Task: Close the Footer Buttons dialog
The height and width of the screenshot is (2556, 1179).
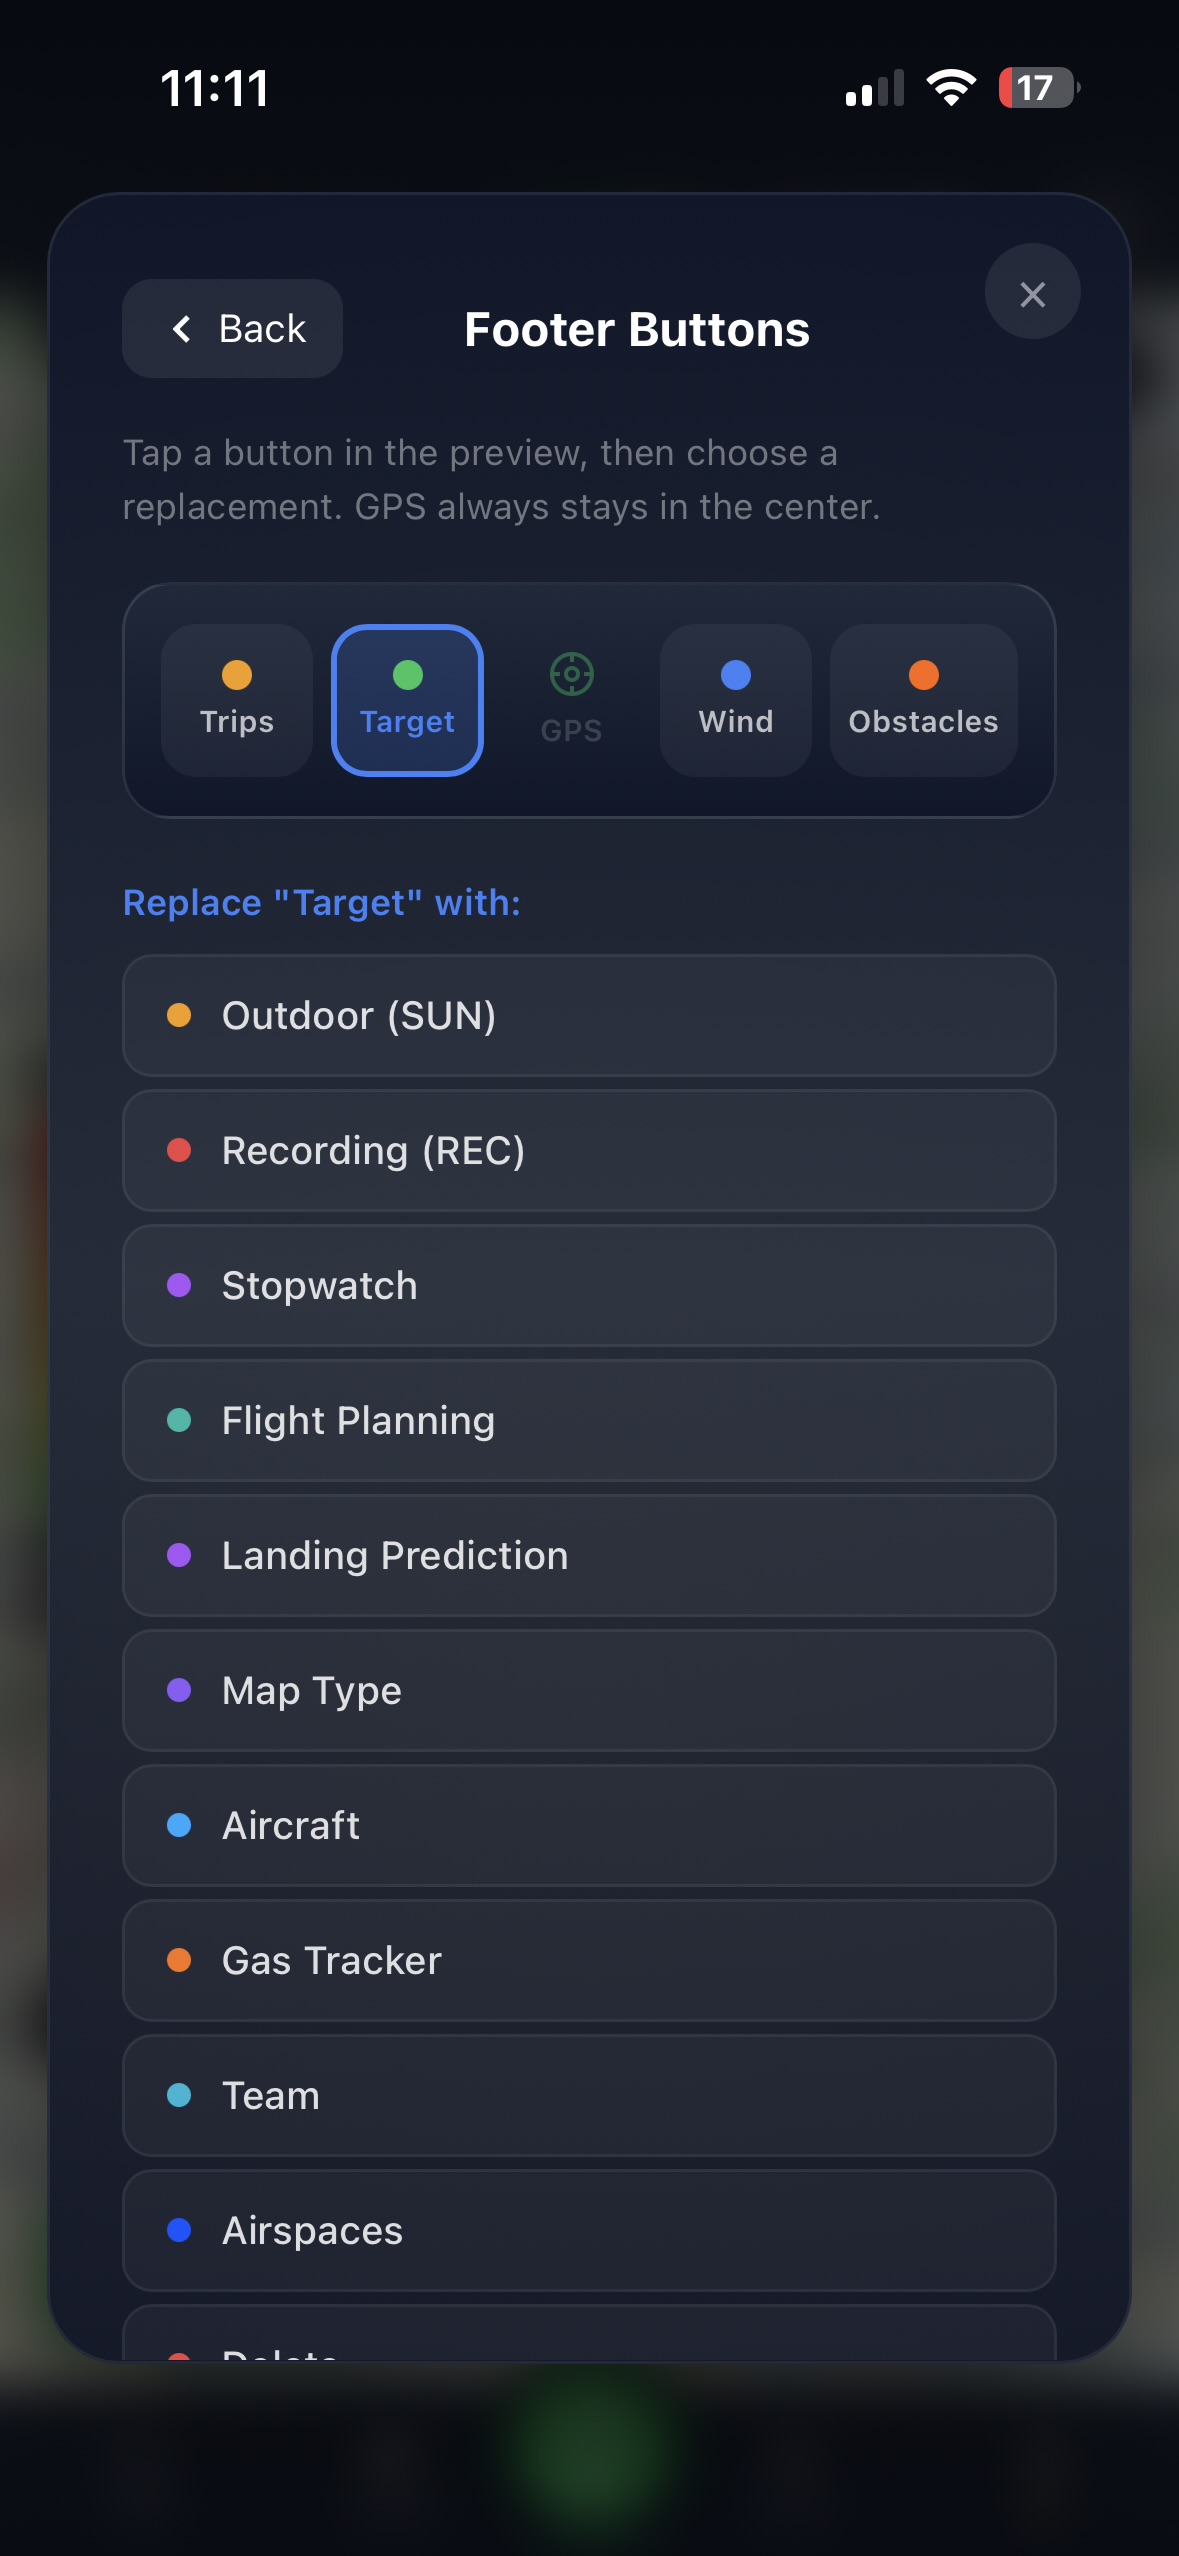Action: click(1032, 292)
